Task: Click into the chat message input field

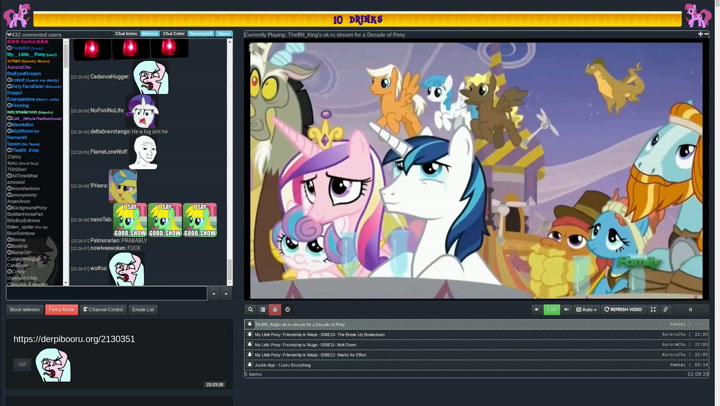Action: pos(107,294)
